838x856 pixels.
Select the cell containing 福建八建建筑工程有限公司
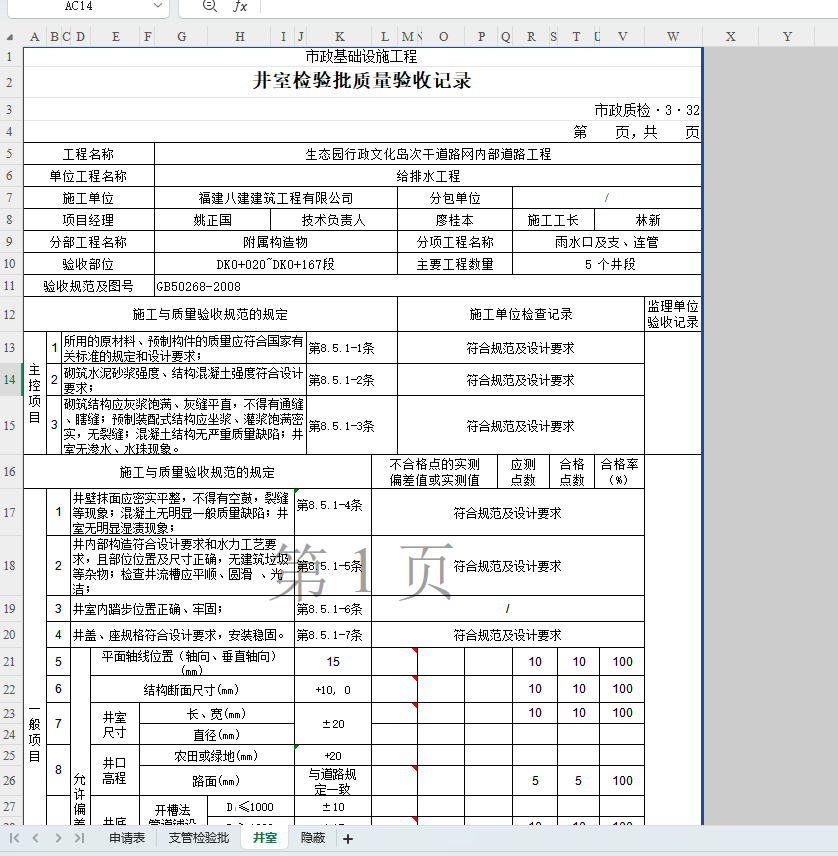click(x=276, y=198)
